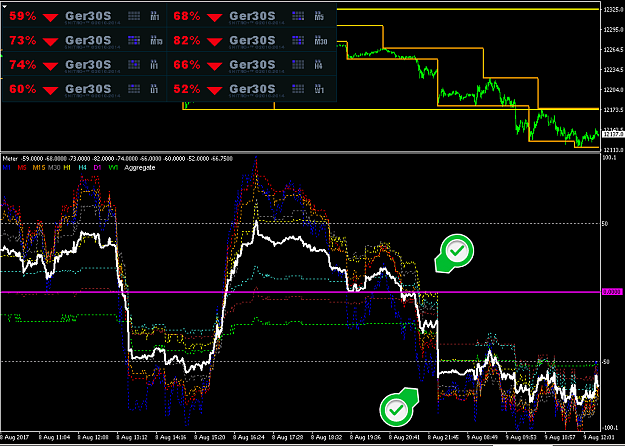Click the 12173.5 price axis label
Screen dimensions: 625x446
613,109
